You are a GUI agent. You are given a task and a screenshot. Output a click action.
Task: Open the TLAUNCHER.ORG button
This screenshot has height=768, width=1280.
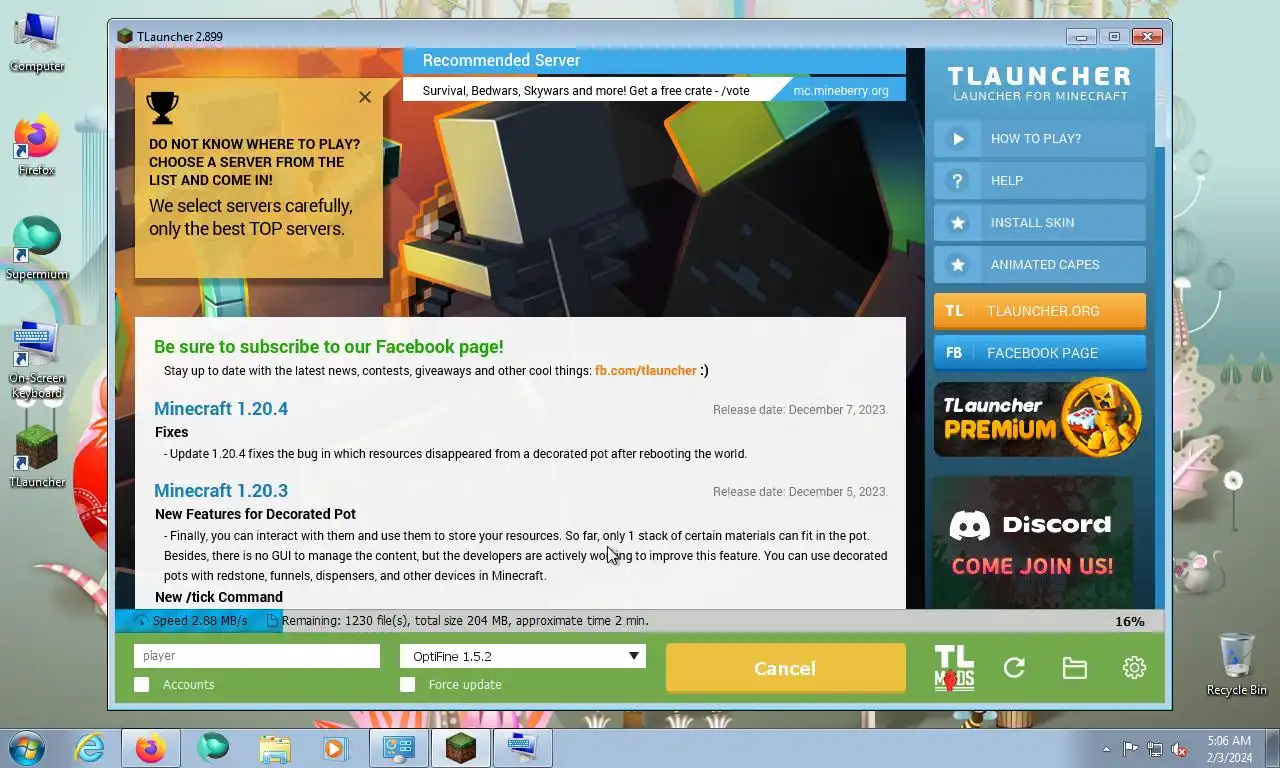point(1040,311)
